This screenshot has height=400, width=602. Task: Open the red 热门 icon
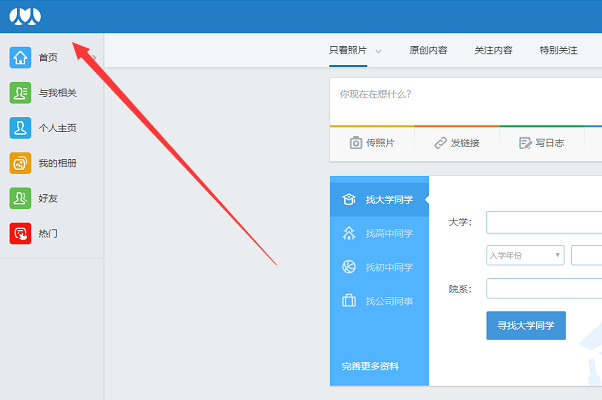(x=20, y=233)
